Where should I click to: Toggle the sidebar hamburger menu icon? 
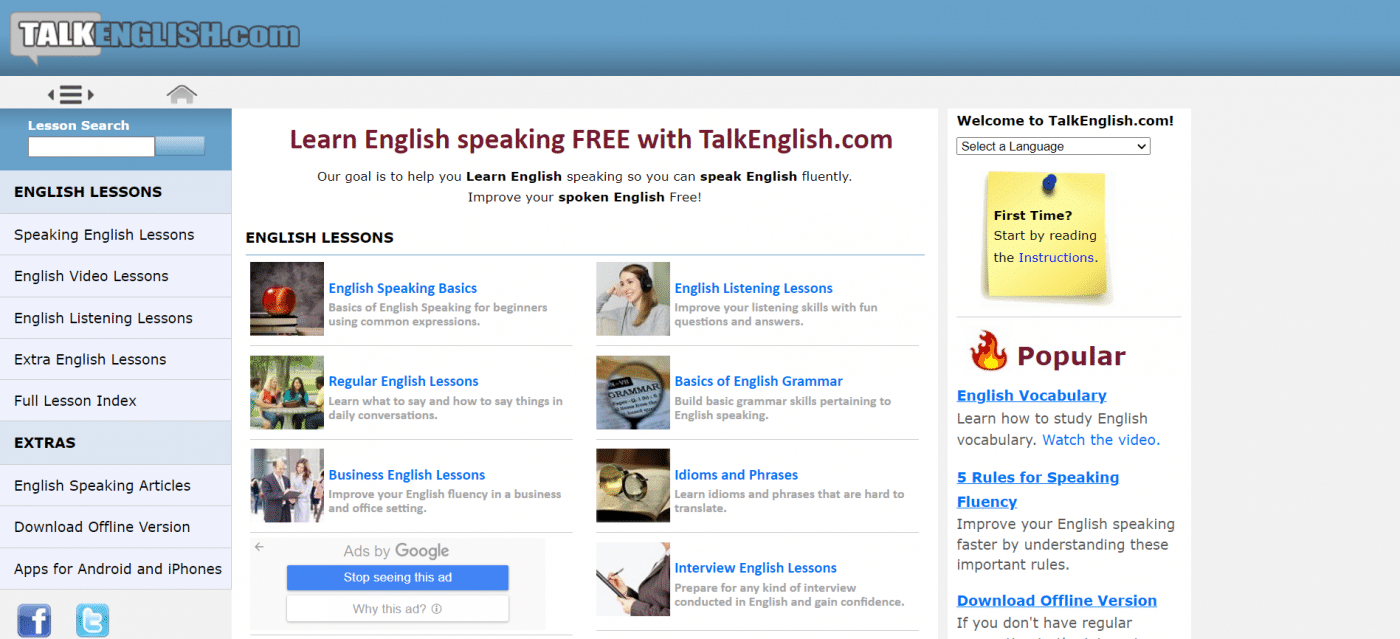point(69,93)
